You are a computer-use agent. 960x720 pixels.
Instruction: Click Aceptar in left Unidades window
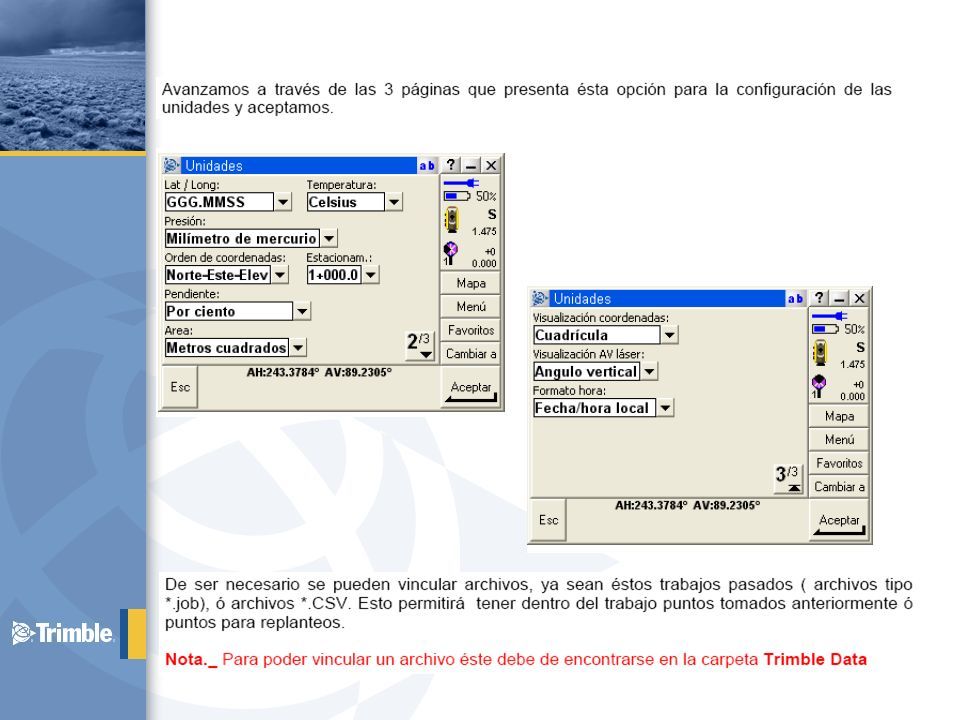click(471, 387)
